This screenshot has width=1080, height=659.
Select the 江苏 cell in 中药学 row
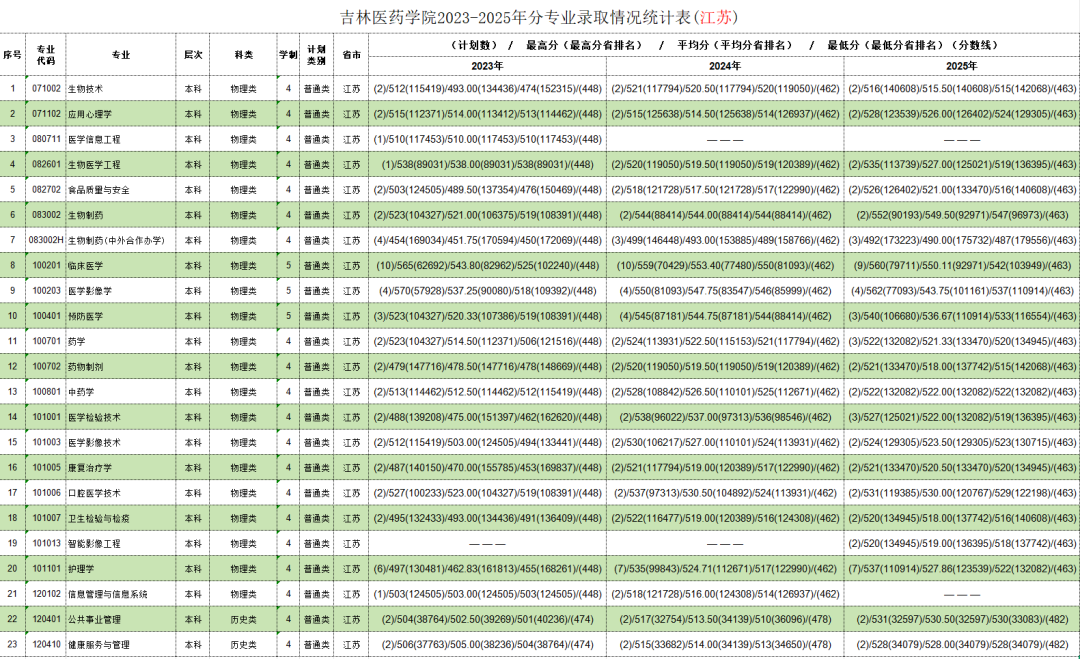click(x=351, y=392)
